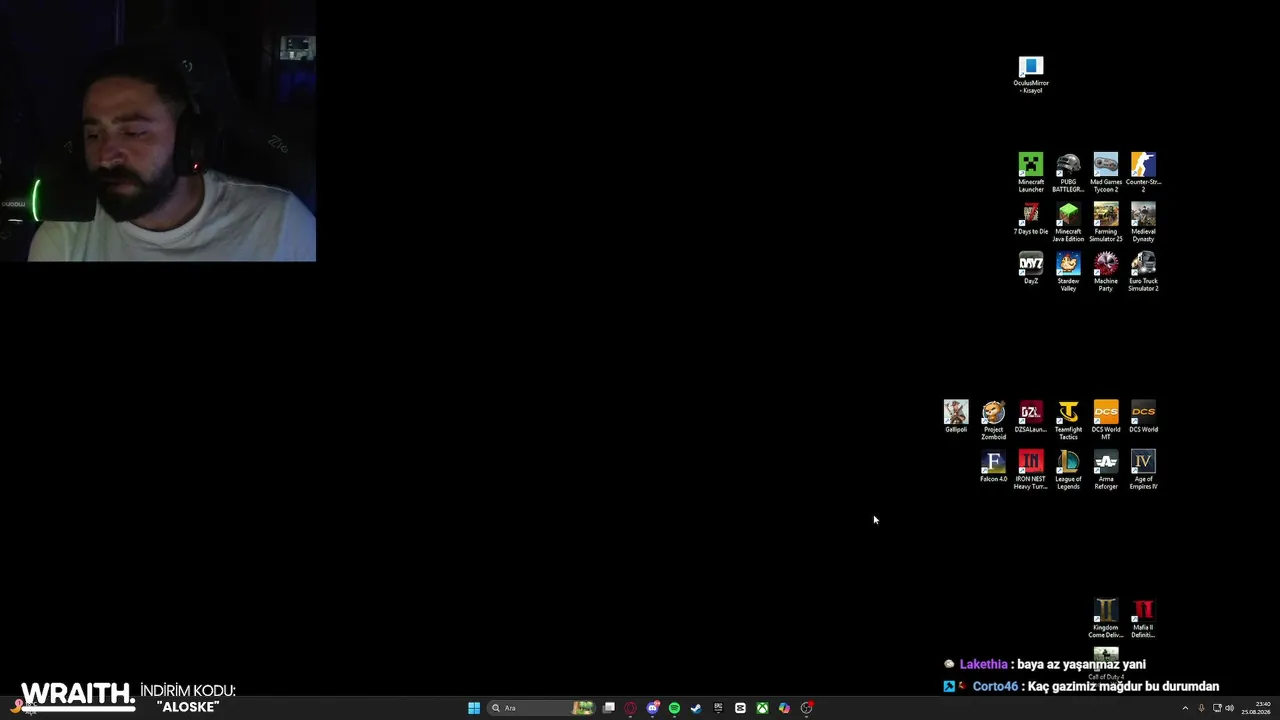Click the Minecraft Java Edition shortcut

[x=1068, y=222]
